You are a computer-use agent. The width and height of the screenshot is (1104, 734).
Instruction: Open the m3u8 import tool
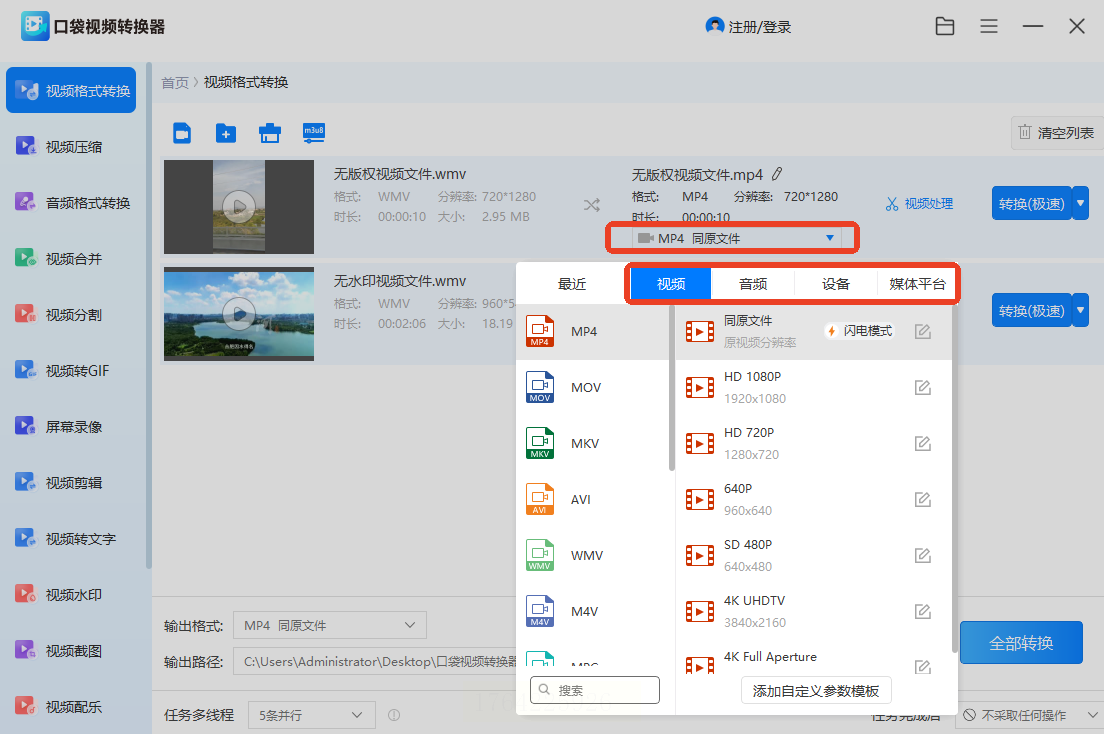coord(314,133)
